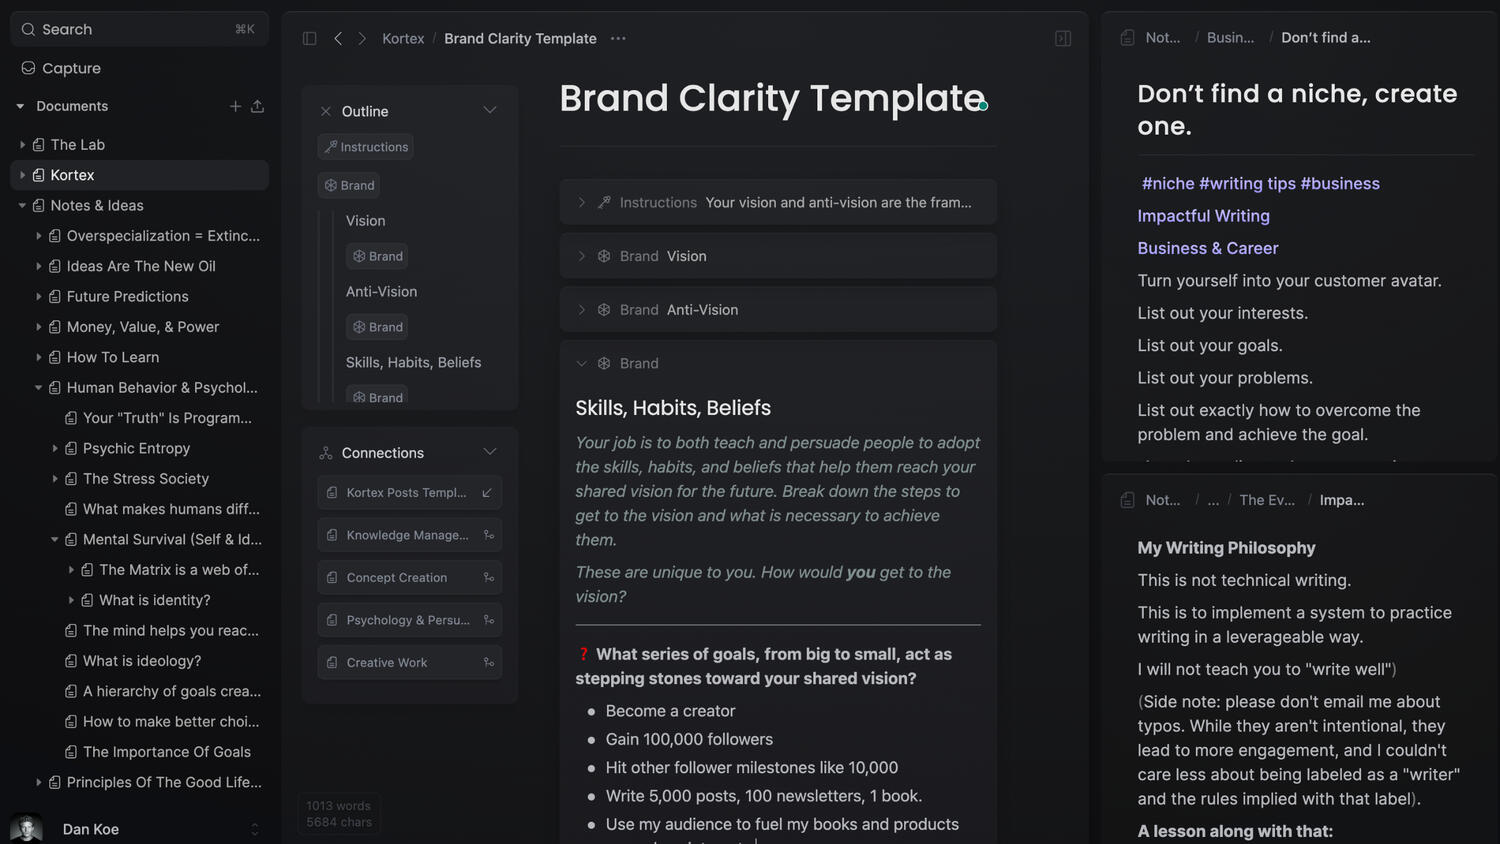The image size is (1500, 844).
Task: Expand the Brand Vision block
Action: (582, 256)
